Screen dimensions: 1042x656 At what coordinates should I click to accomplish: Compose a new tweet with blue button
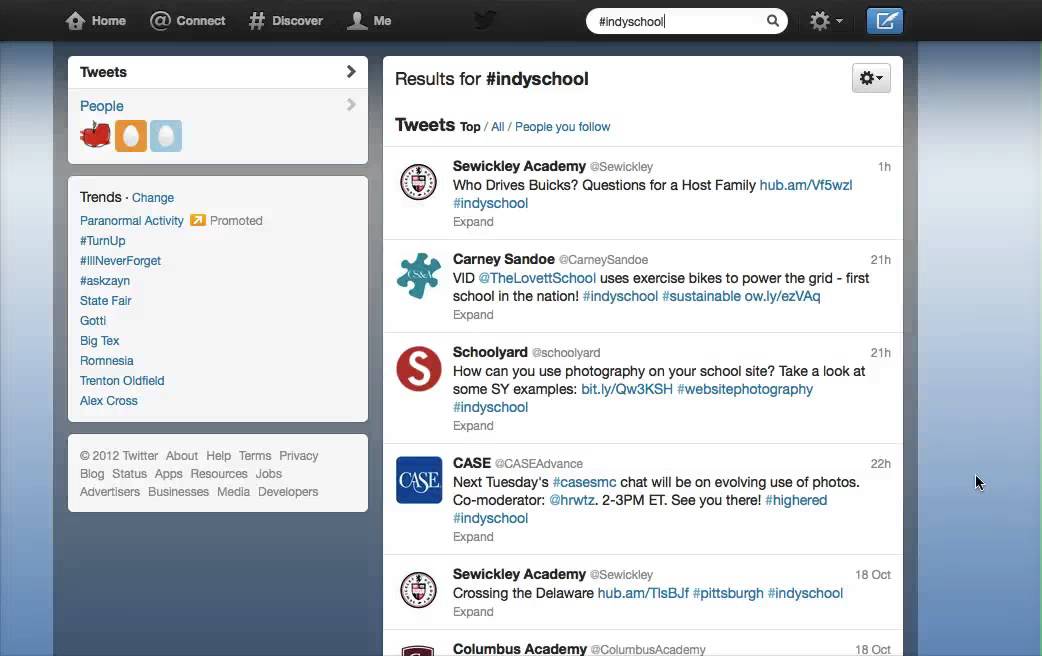(x=885, y=21)
